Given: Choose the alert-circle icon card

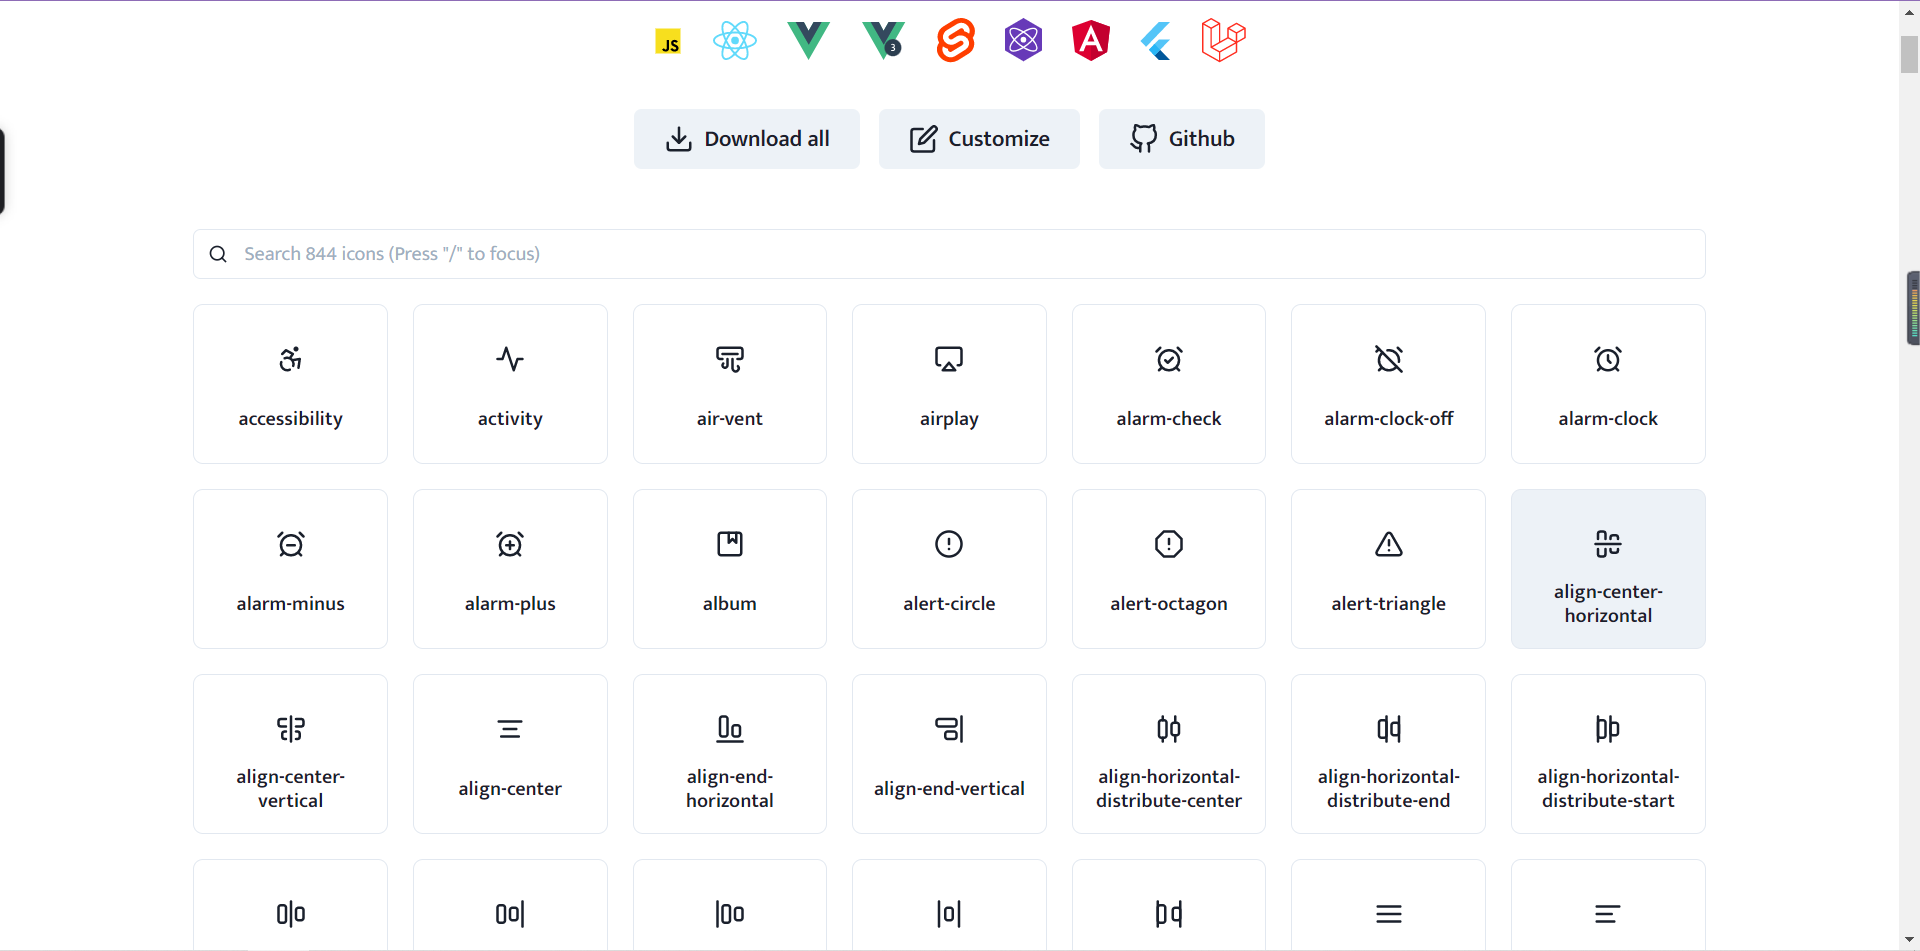Looking at the screenshot, I should coord(949,569).
